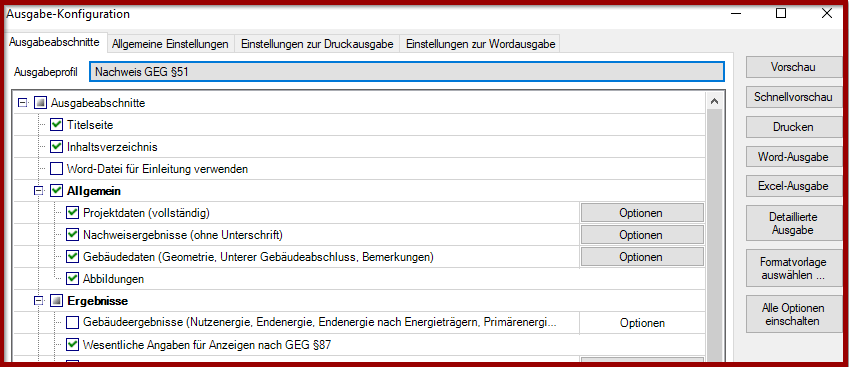Collapse the Ergebnisse section
849x367 pixels.
(39, 300)
